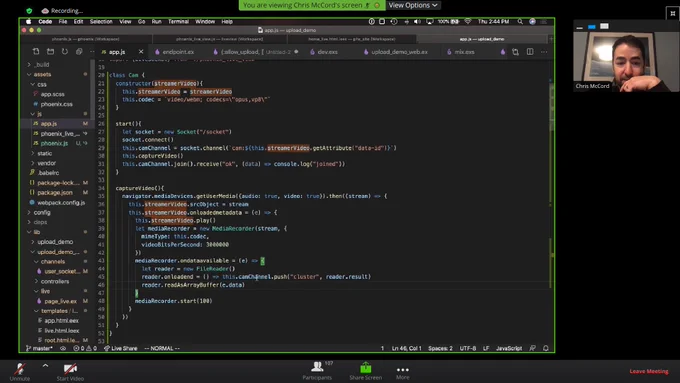Open webpack.config.js in the file tree
The image size is (680, 383).
[x=61, y=203]
